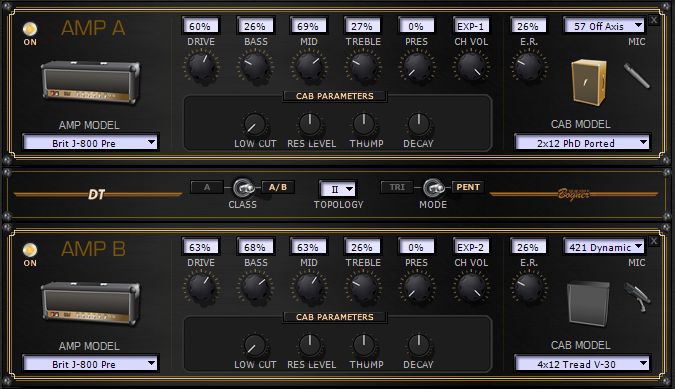Open the Amp A Amp Model dropdown

coord(90,143)
